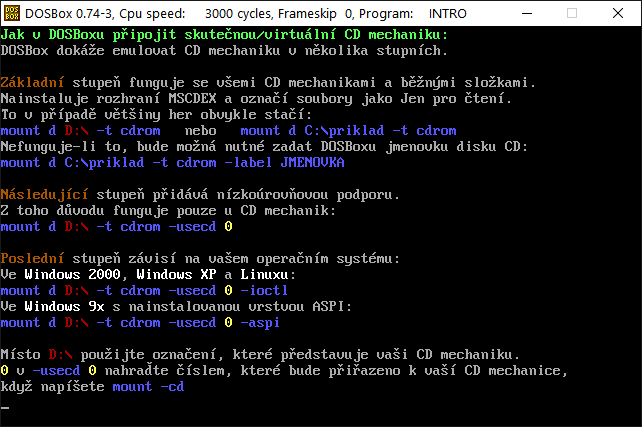Maximize the DOSBox window
This screenshot has height=427, width=642.
coord(572,13)
